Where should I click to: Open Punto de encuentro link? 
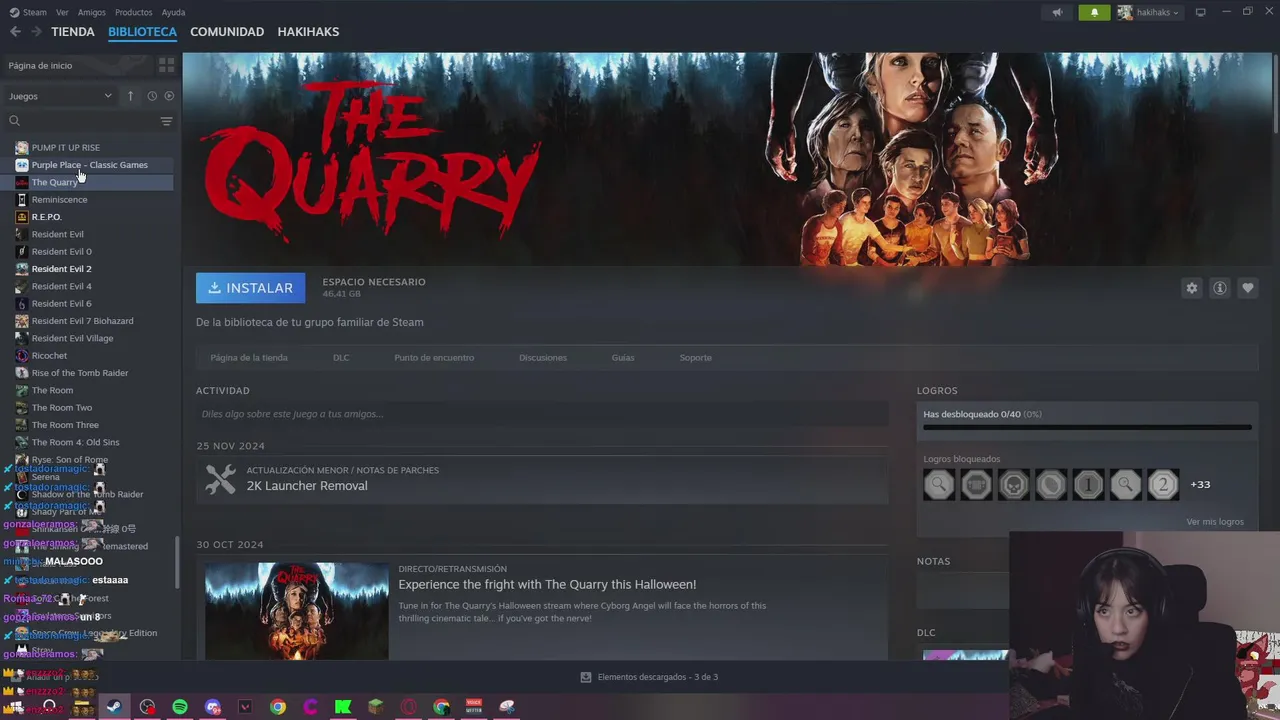point(434,357)
